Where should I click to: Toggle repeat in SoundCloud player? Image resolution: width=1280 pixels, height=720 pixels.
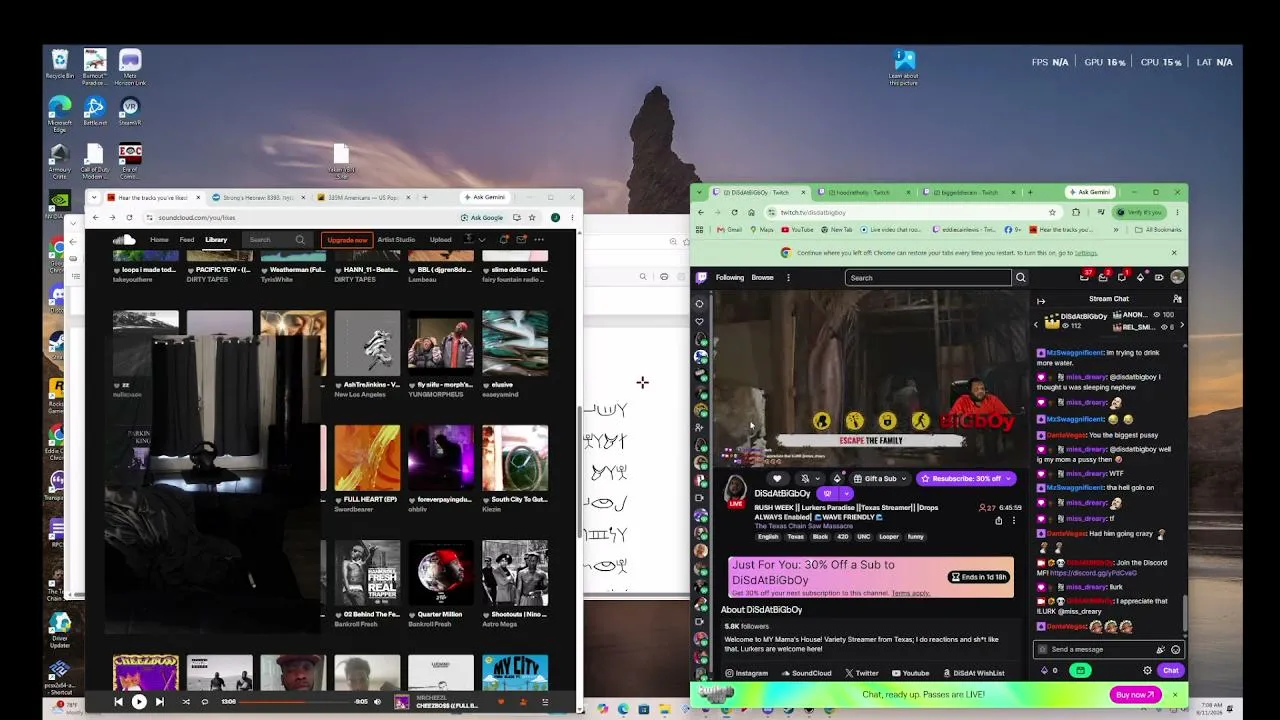pyautogui.click(x=205, y=702)
